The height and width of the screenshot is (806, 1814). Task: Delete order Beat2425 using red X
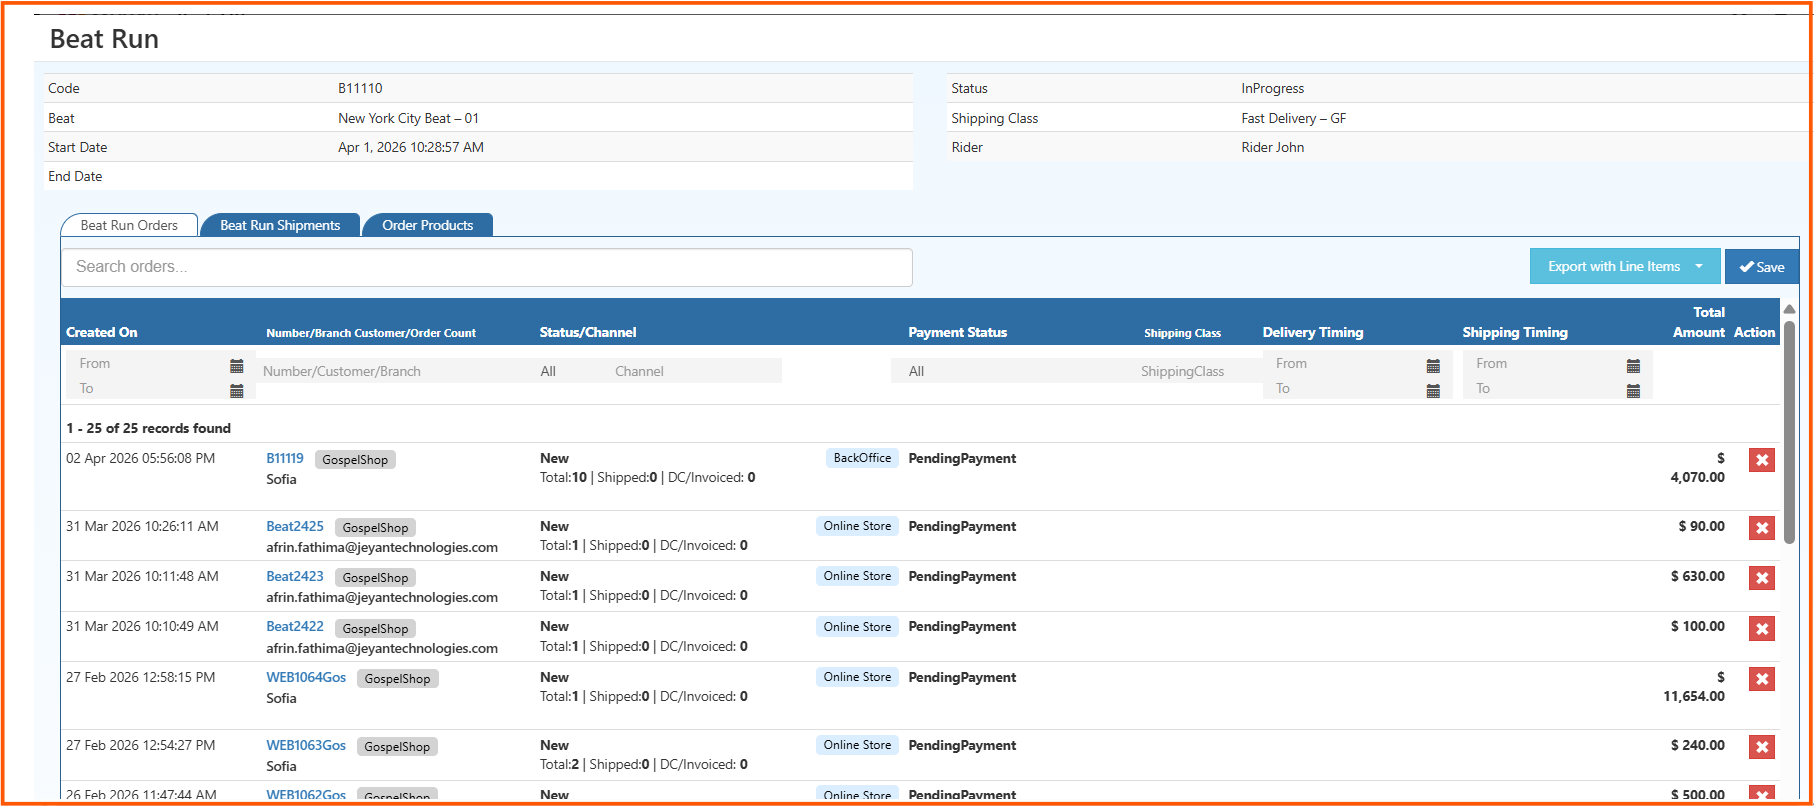pyautogui.click(x=1761, y=528)
